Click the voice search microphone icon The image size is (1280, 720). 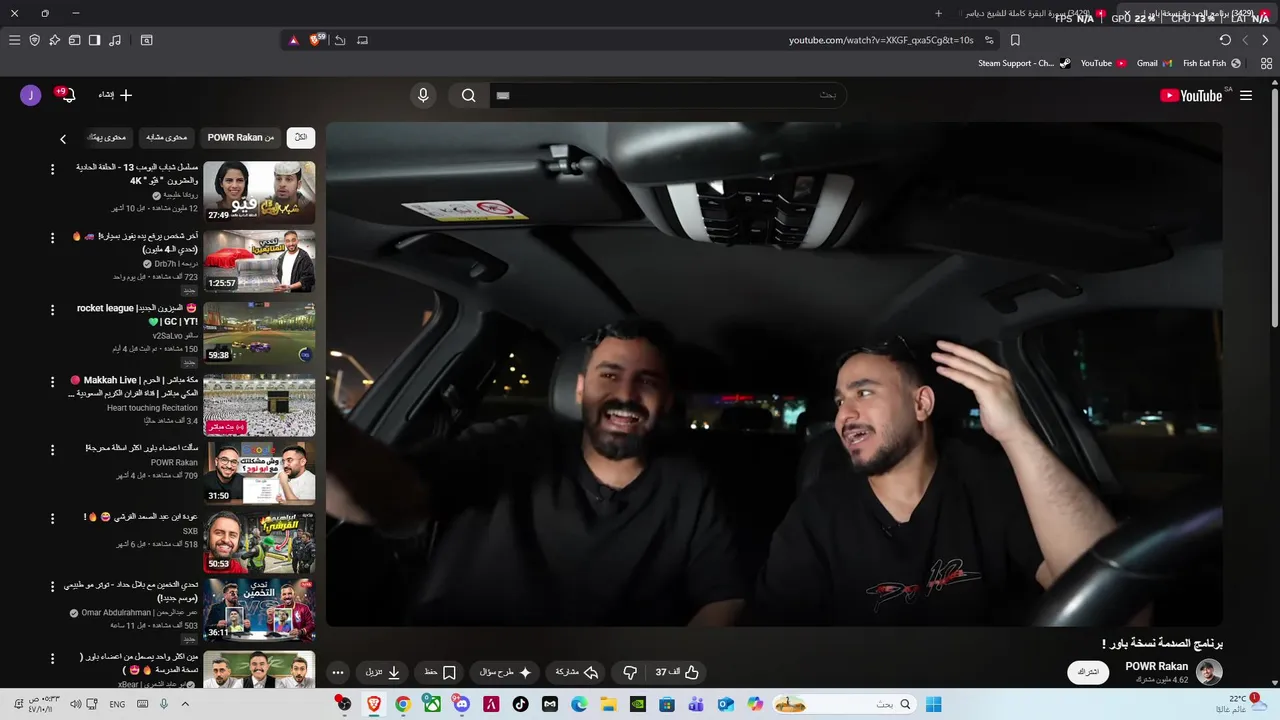pos(423,95)
